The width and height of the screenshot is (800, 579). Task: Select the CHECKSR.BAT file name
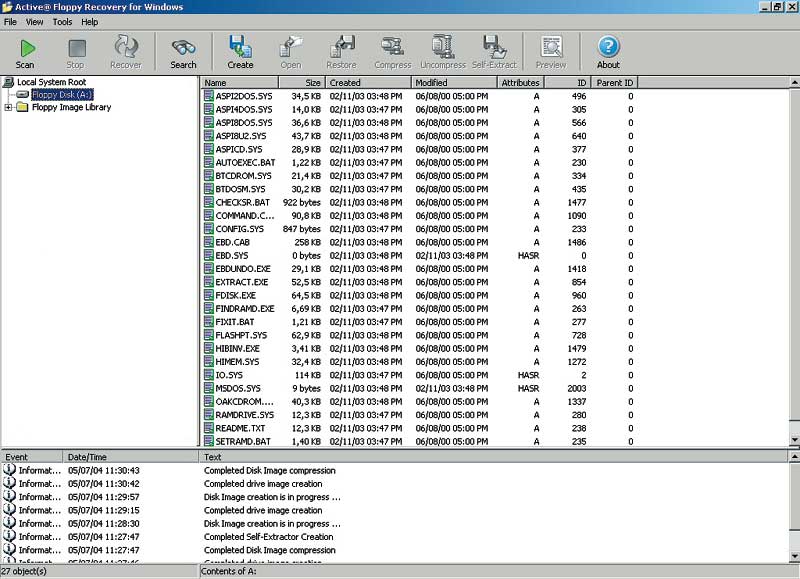[242, 203]
